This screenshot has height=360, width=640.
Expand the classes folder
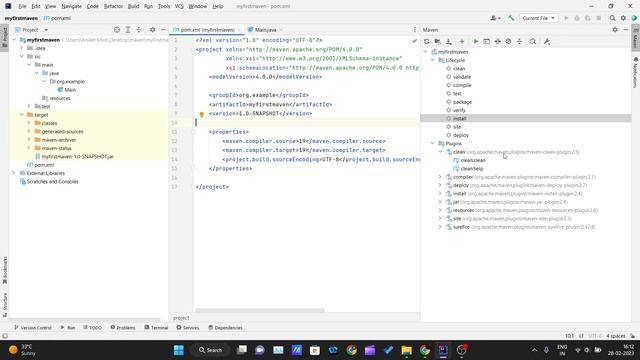29,123
